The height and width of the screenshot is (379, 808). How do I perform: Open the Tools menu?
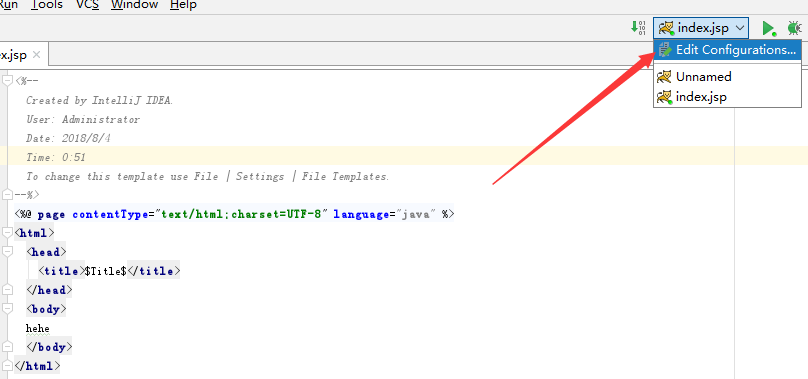pyautogui.click(x=47, y=5)
